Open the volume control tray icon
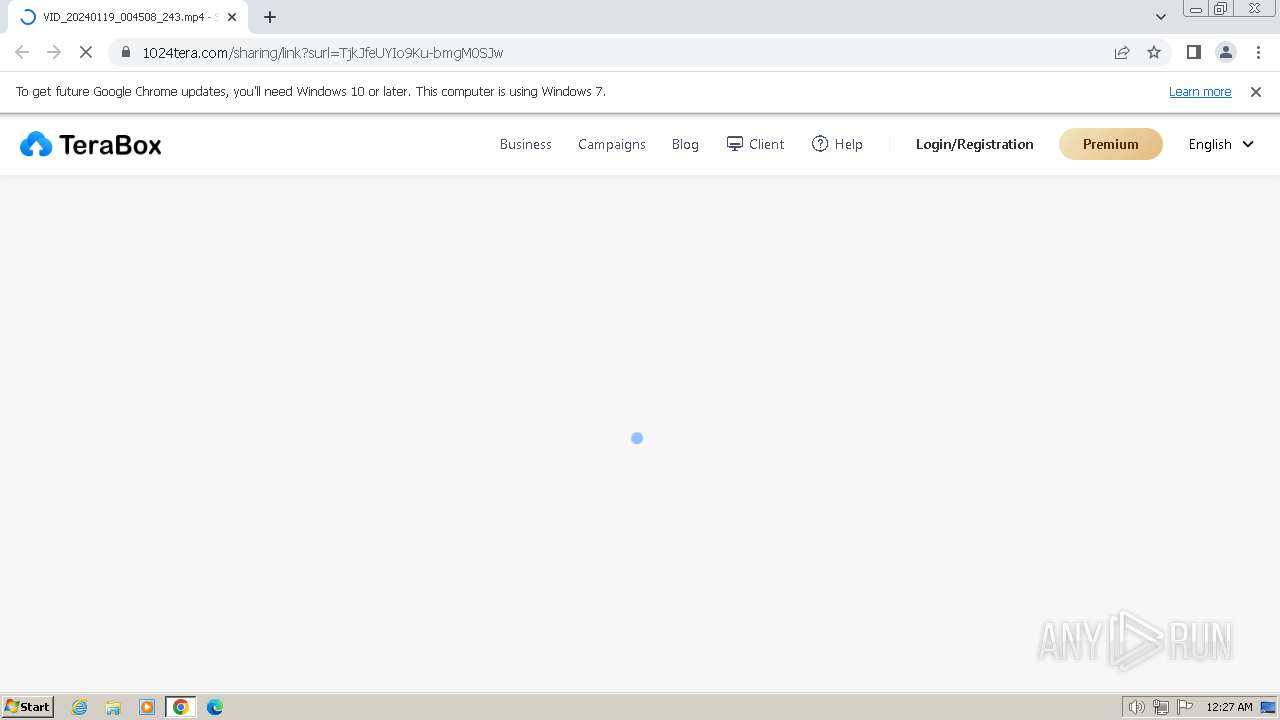 (x=1136, y=707)
